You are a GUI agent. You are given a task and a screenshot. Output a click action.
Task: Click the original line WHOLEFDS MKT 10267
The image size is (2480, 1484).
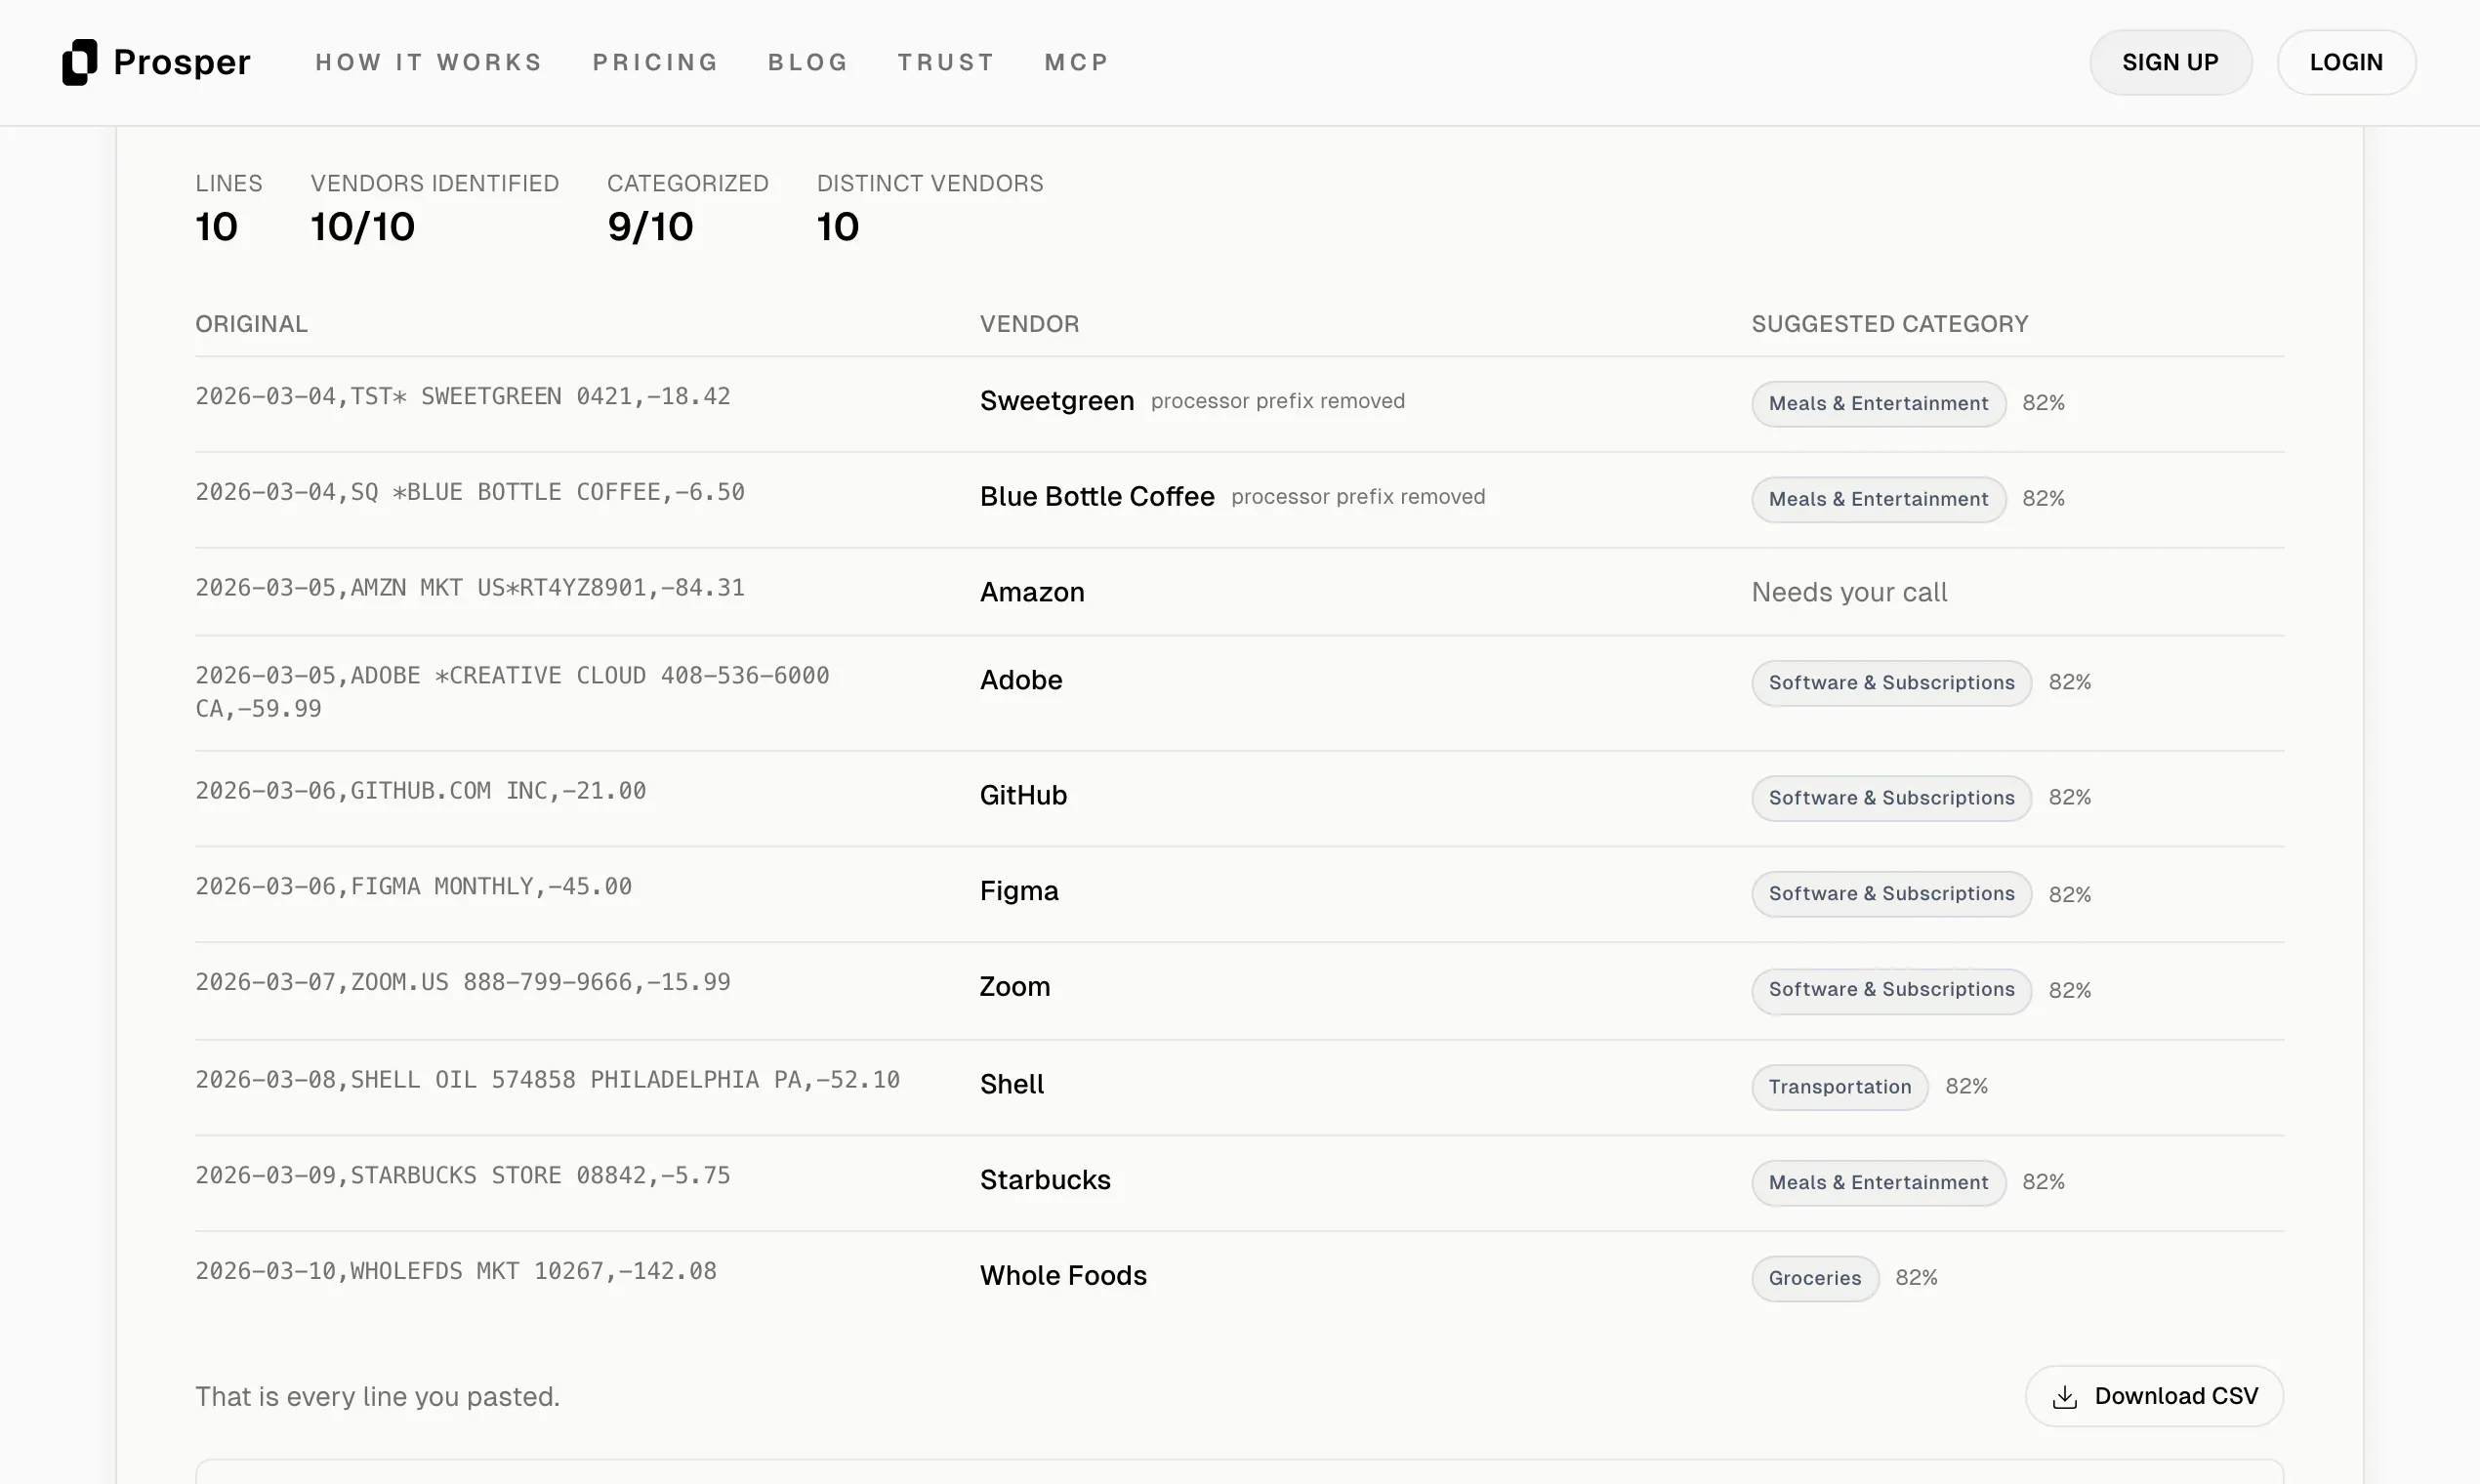pyautogui.click(x=456, y=1271)
